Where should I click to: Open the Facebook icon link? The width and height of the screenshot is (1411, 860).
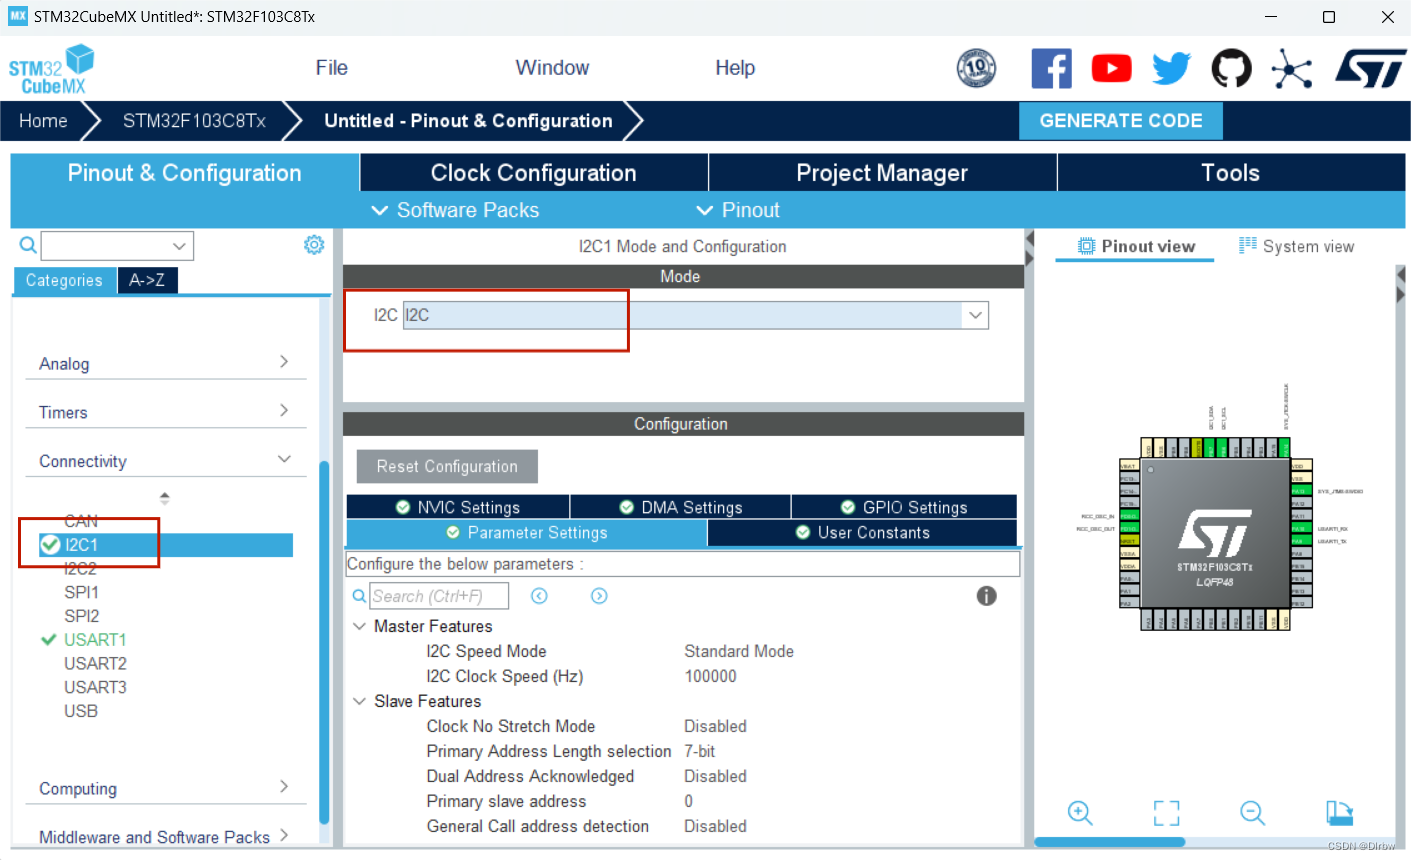1051,68
